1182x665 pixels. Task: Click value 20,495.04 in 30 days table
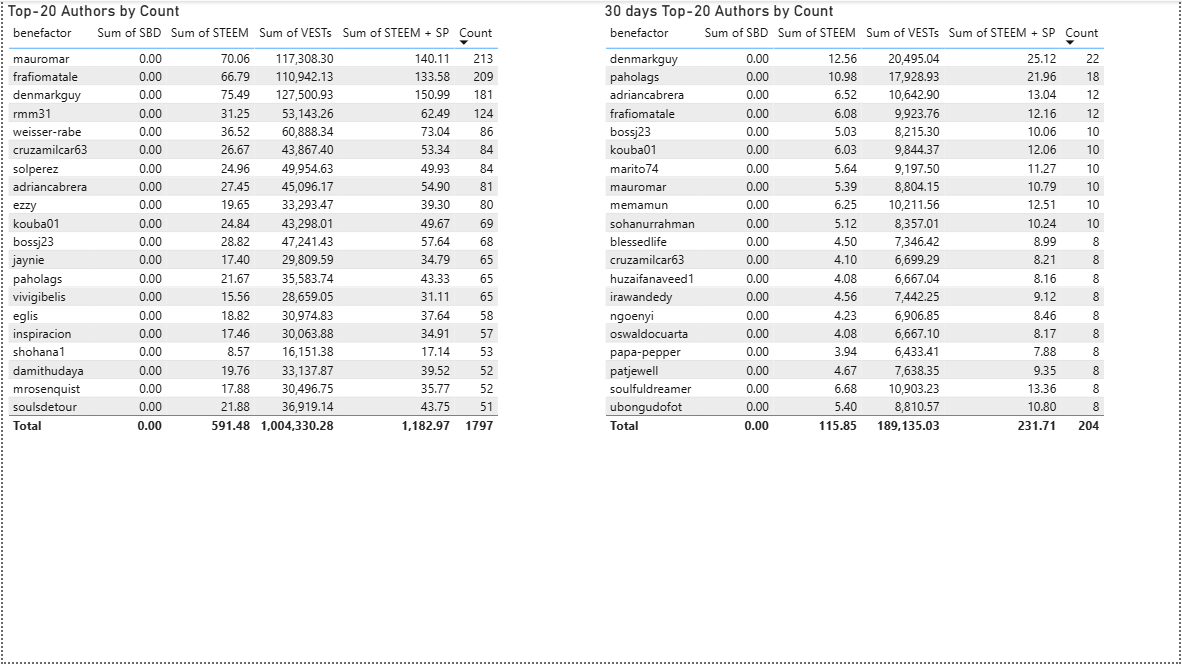(914, 59)
